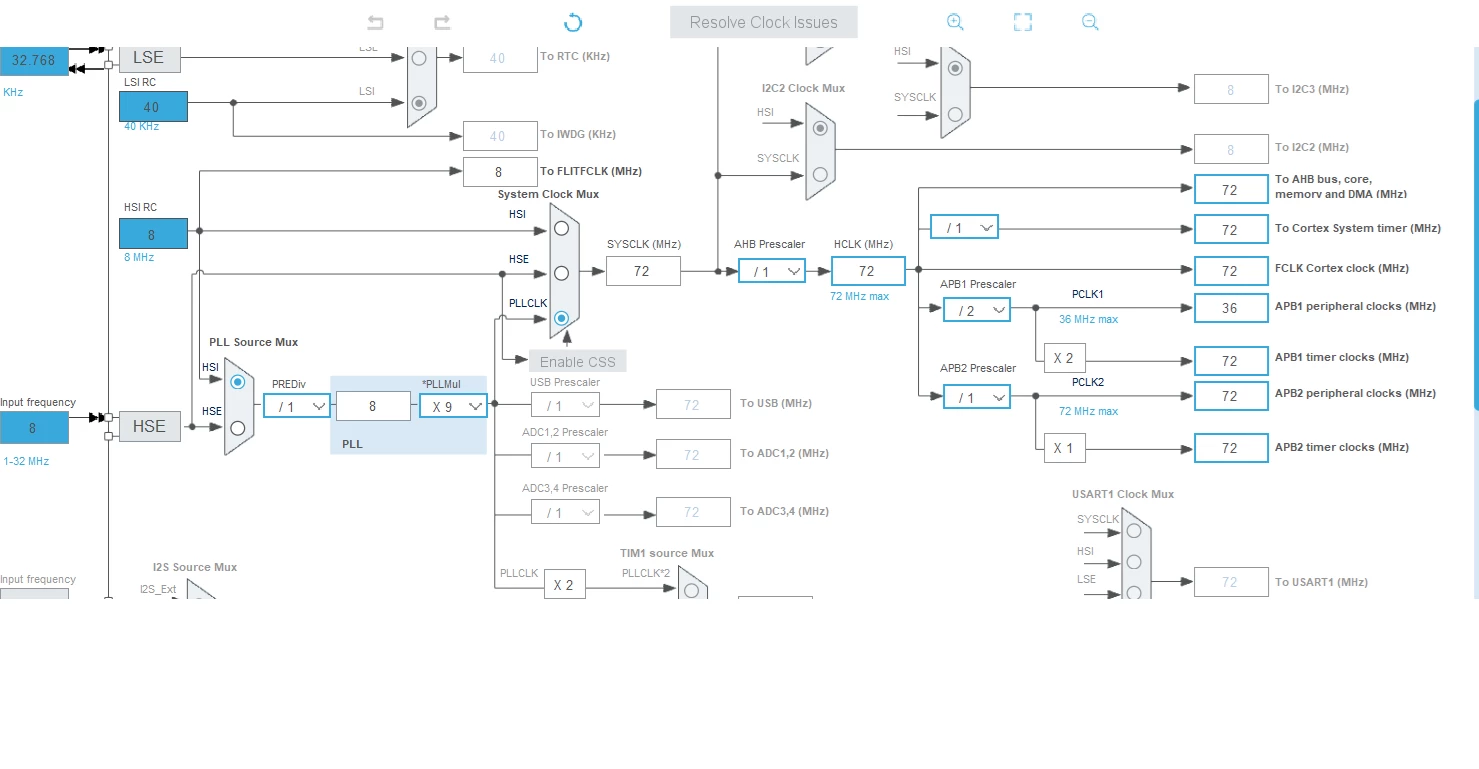Click the '72 MHz max' HCLK note
The height and width of the screenshot is (769, 1479).
click(859, 296)
